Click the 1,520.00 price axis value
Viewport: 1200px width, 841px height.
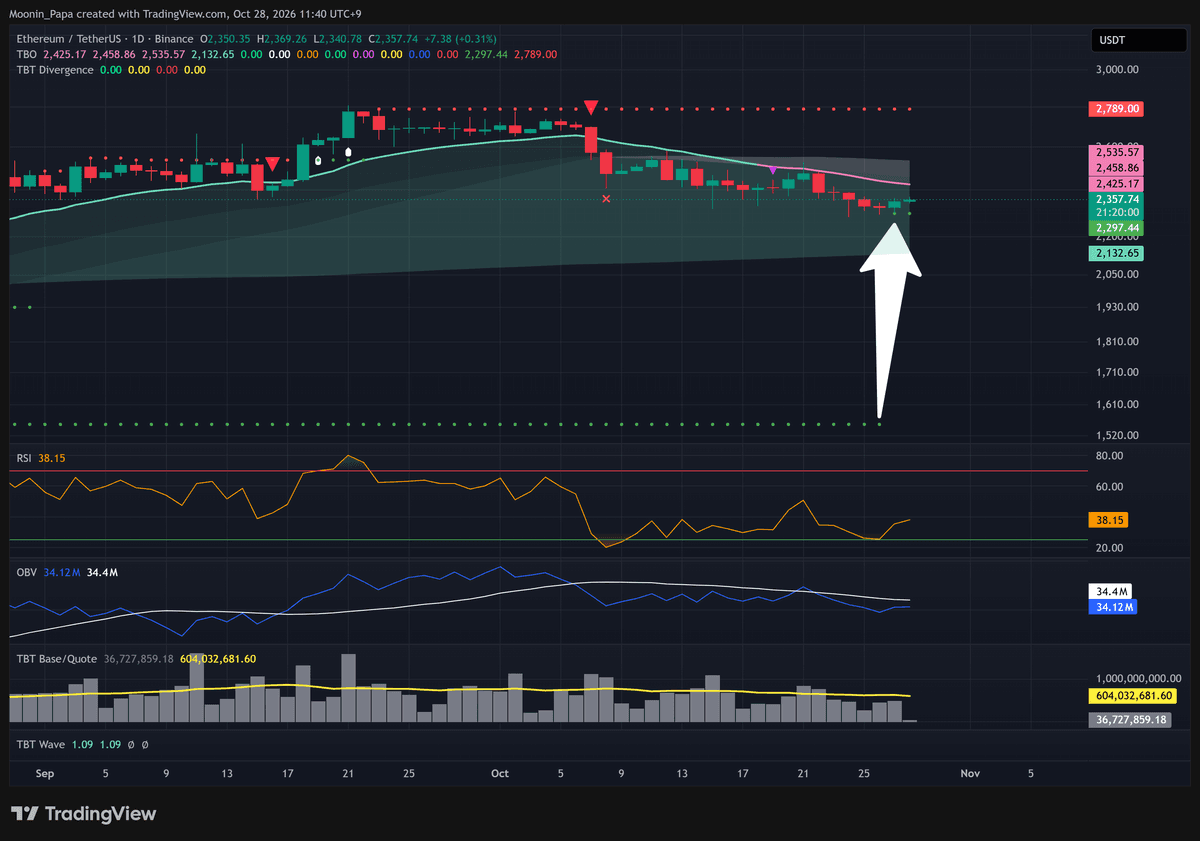pyautogui.click(x=1117, y=436)
